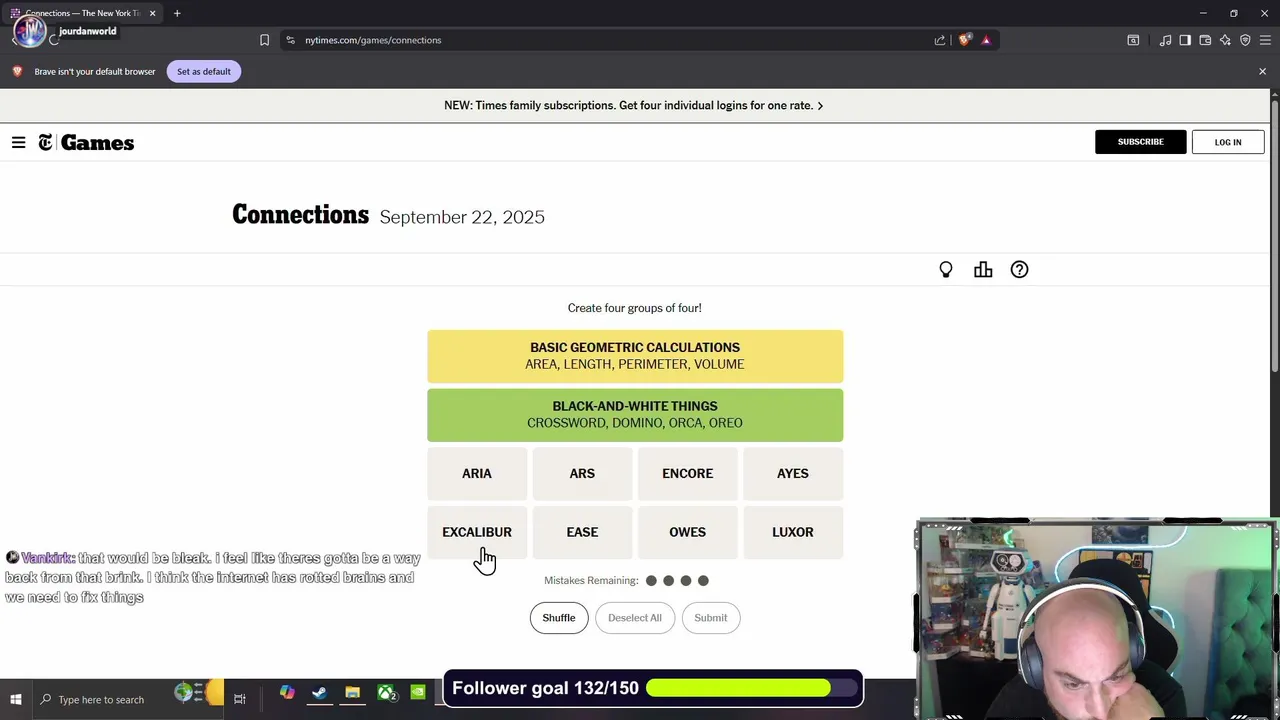
Task: Click the Connections heading text
Action: (x=300, y=215)
